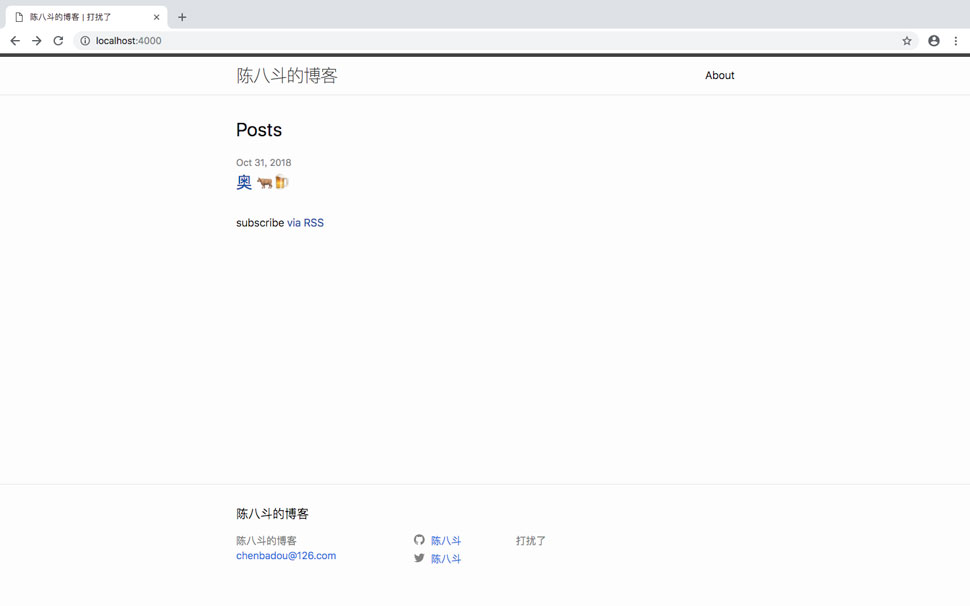The width and height of the screenshot is (970, 606).
Task: Select the 陈八斗的博客 | 打扰了 tab
Action: 87,17
